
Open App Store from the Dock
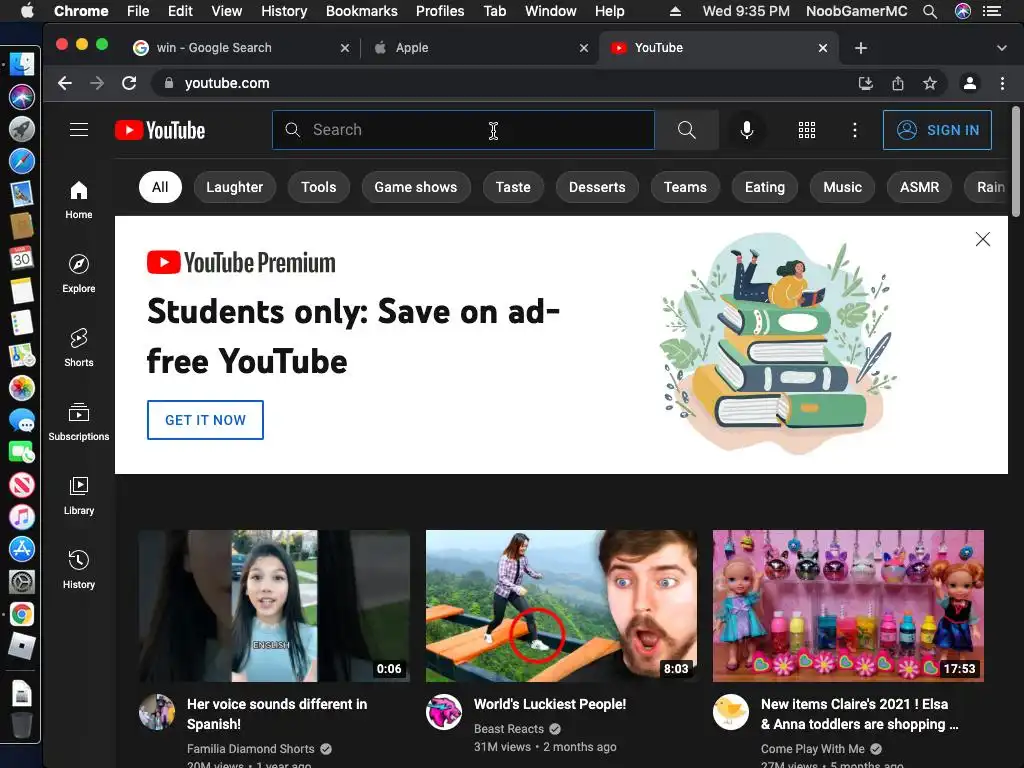[22, 549]
